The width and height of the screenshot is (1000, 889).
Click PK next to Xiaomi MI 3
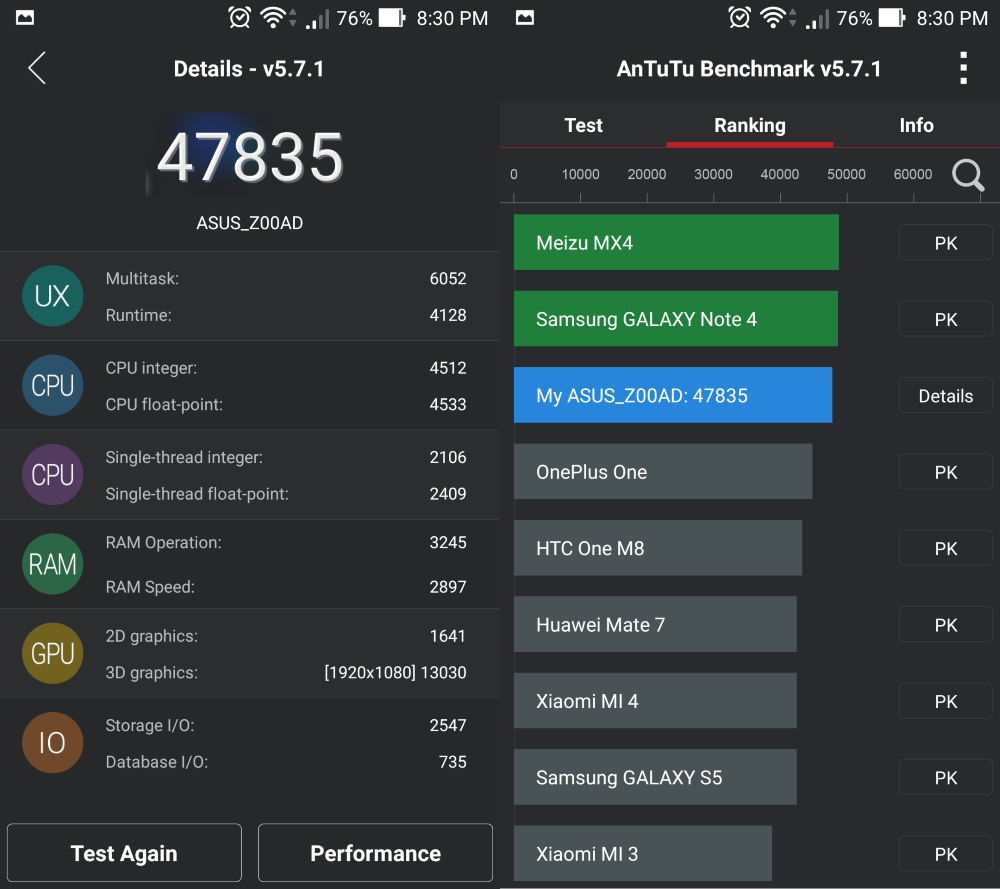pyautogui.click(x=946, y=854)
